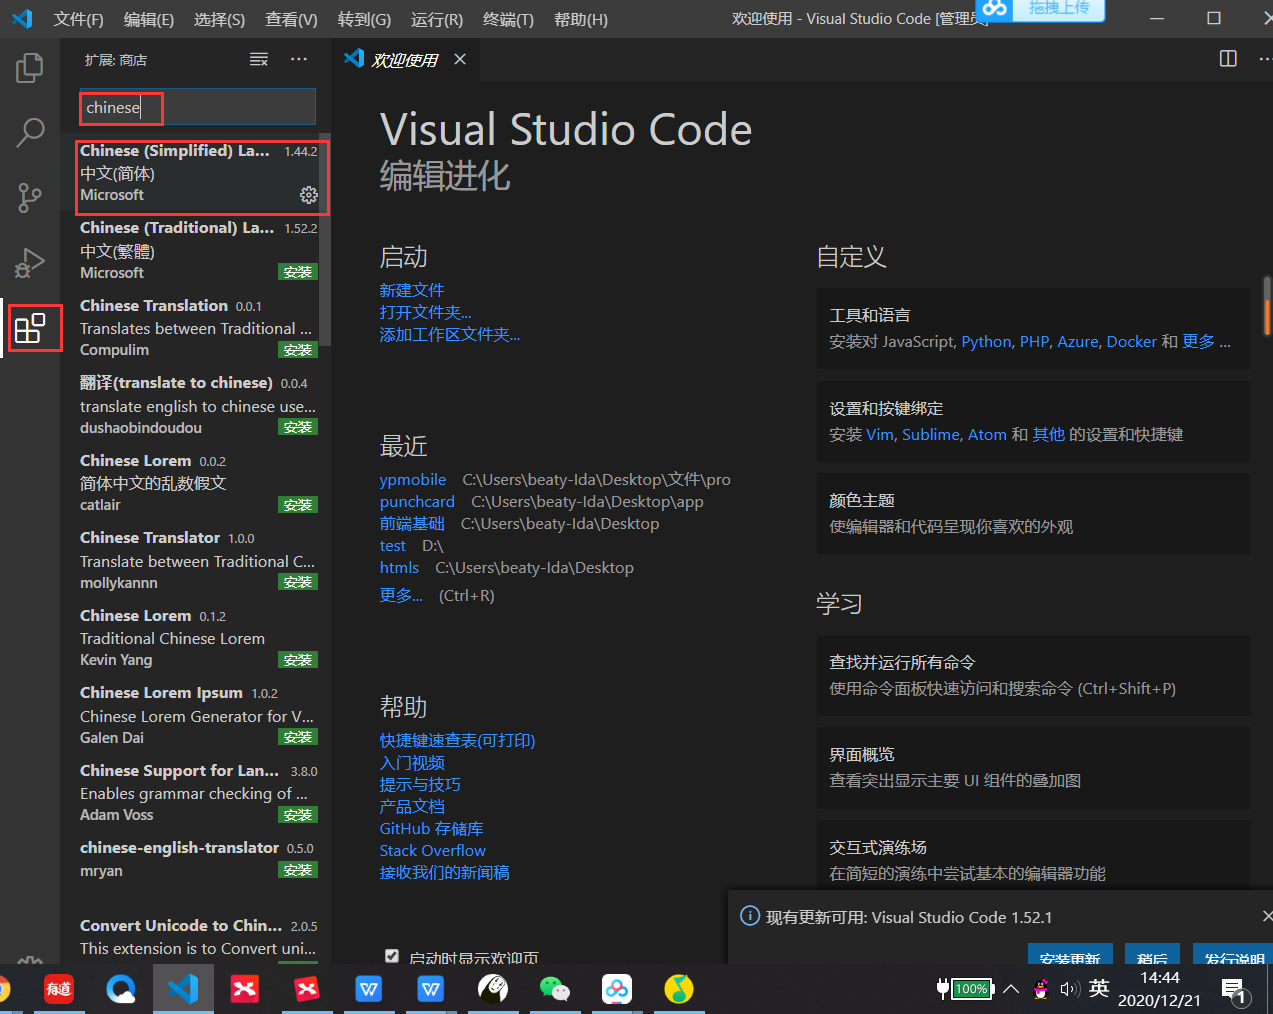The height and width of the screenshot is (1014, 1273).
Task: Click the VS Code taskbar icon
Action: [x=183, y=989]
